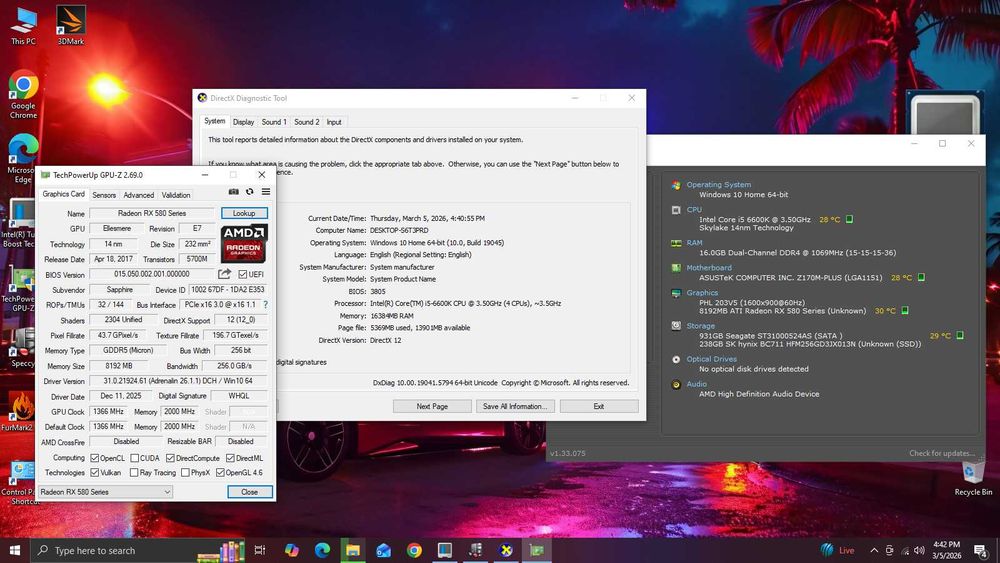Open the Recycle Bin on the desktop
Screen dimensions: 1000x563
point(973,478)
